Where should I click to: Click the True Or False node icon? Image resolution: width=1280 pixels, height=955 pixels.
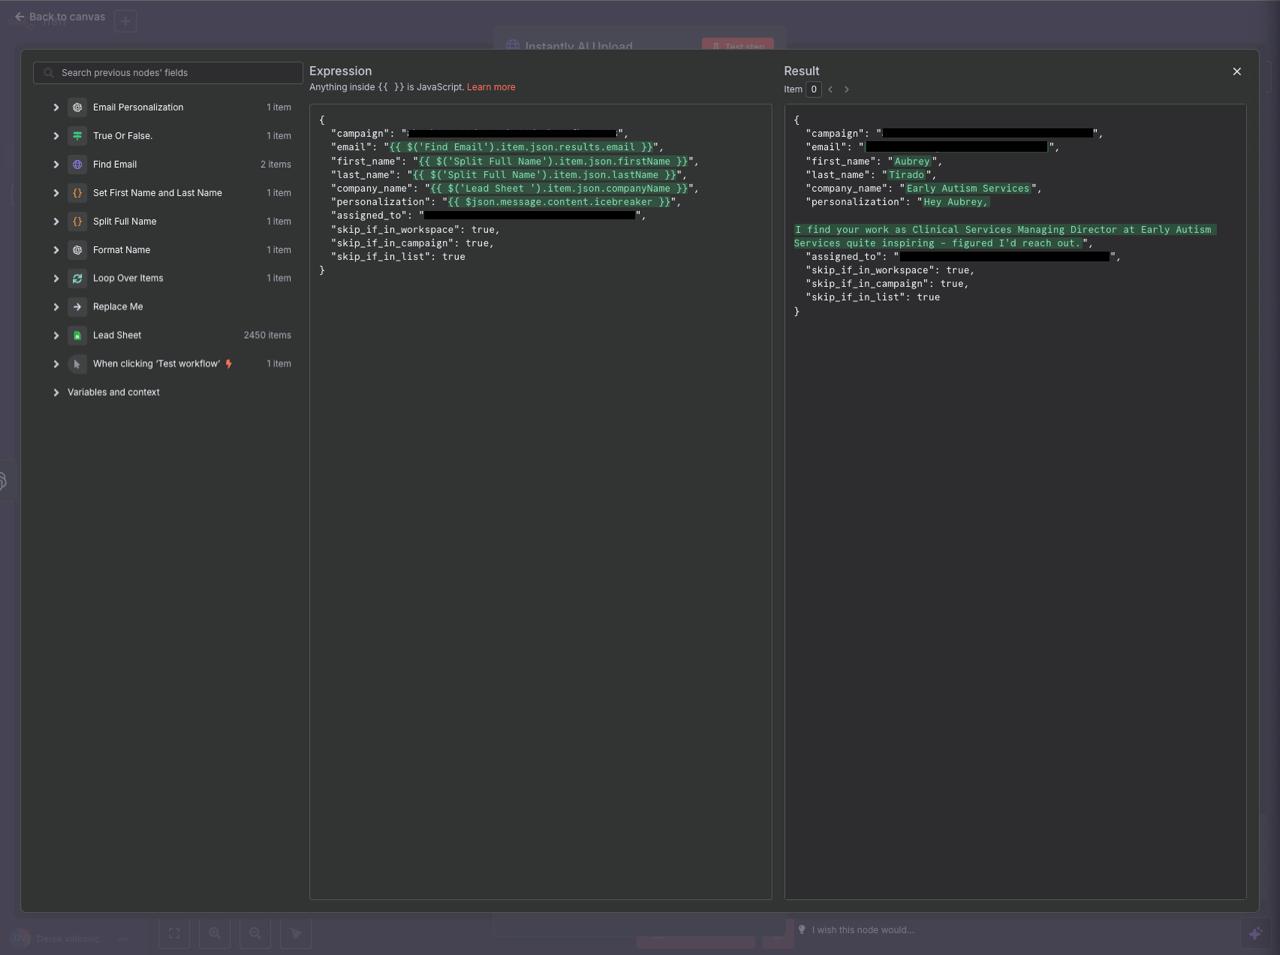pyautogui.click(x=77, y=136)
